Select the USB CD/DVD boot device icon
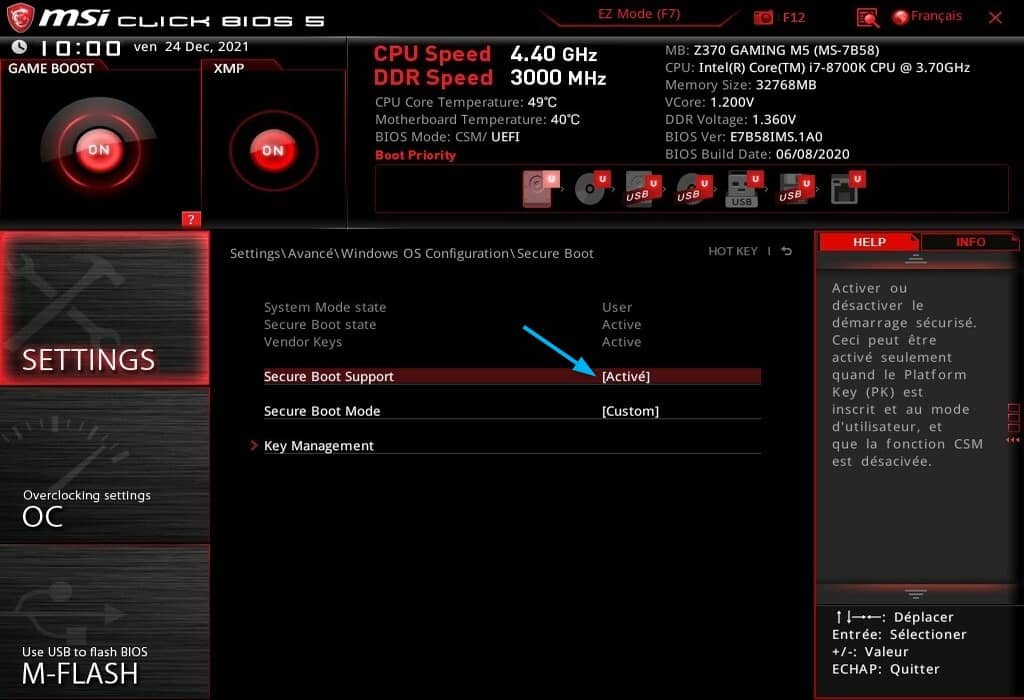 click(x=694, y=189)
